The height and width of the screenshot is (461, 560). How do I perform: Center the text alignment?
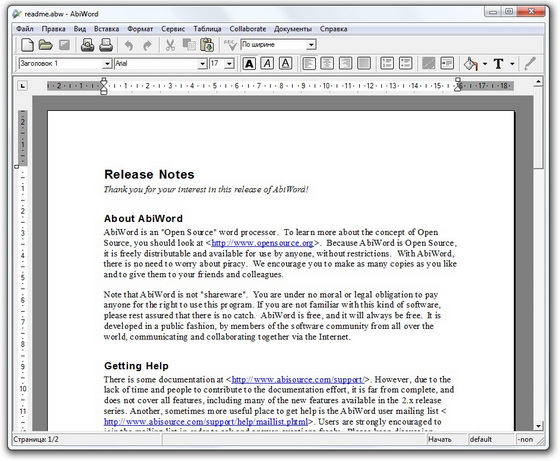point(327,64)
